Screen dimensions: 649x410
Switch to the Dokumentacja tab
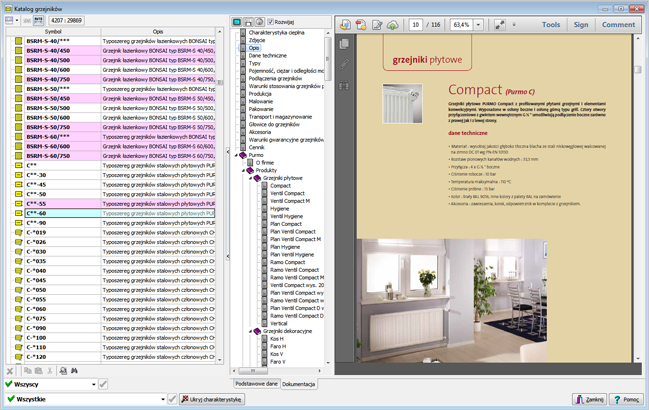(298, 384)
